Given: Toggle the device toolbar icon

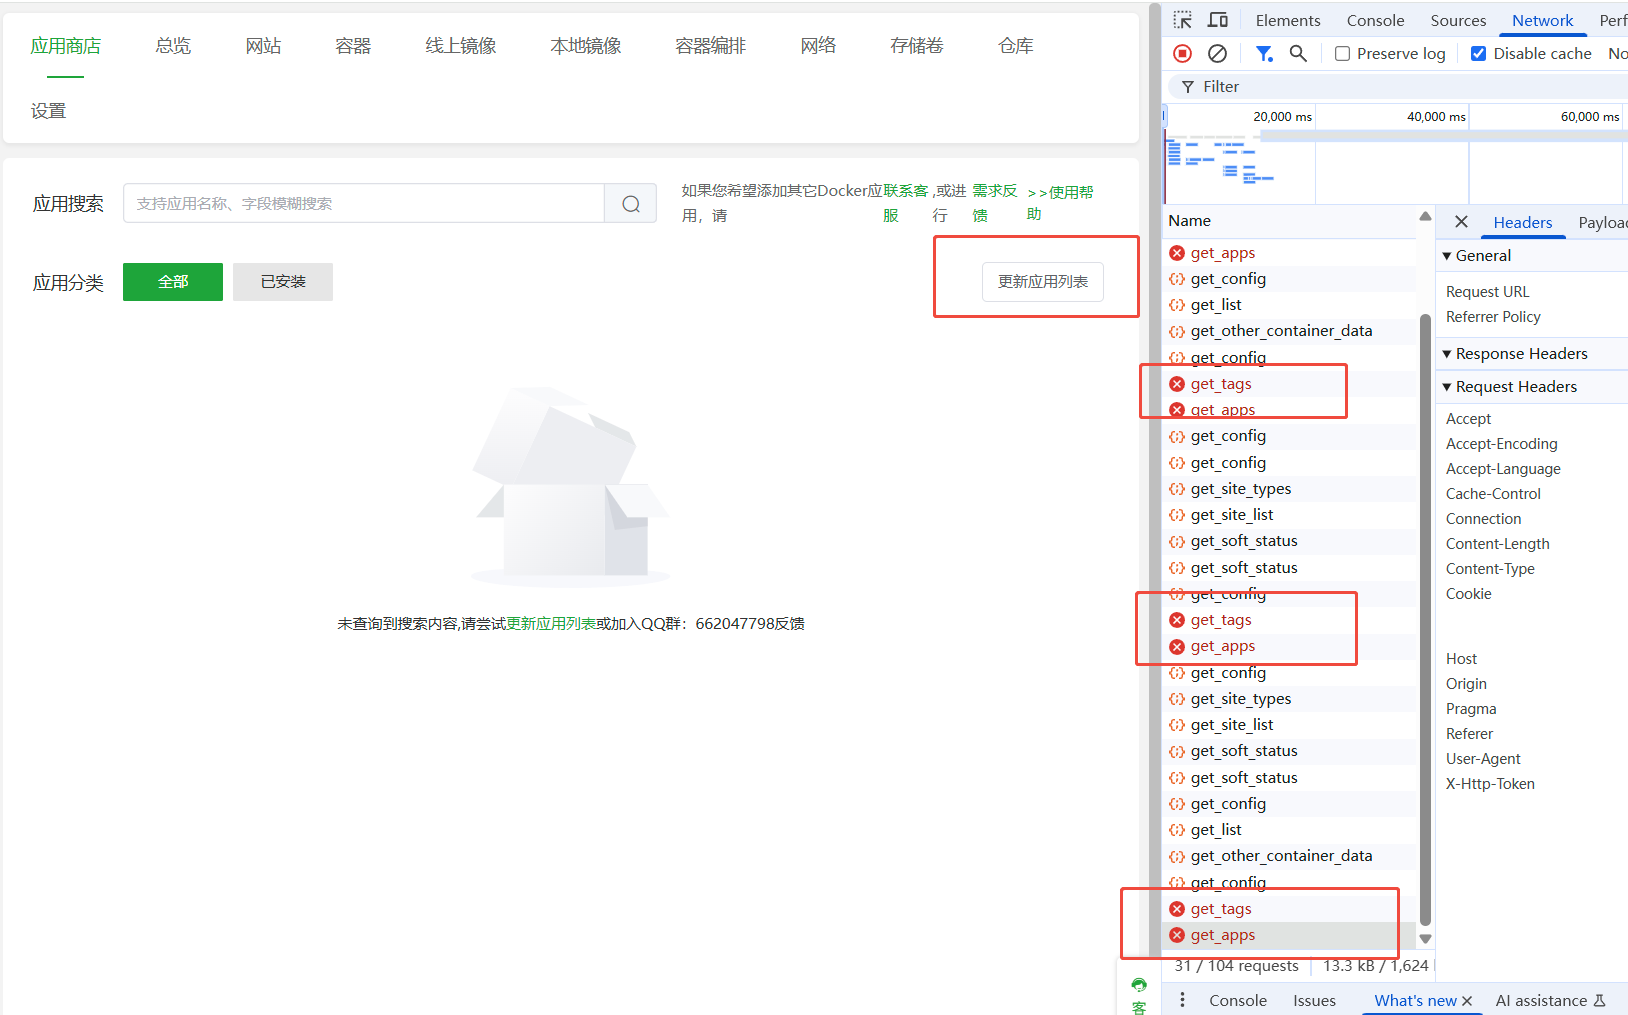Looking at the screenshot, I should (1218, 20).
